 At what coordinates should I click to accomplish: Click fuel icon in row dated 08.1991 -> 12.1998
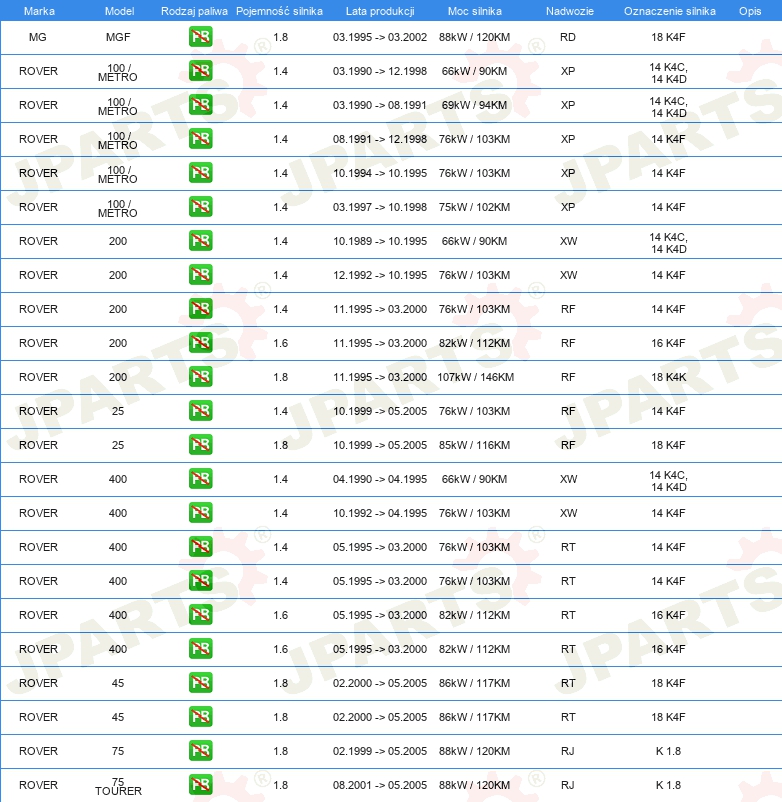click(x=200, y=139)
